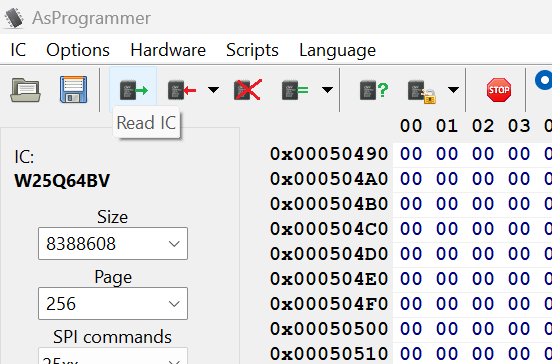Viewport: 552px width, 364px height.
Task: Select address row 0x000504B0
Action: (329, 204)
